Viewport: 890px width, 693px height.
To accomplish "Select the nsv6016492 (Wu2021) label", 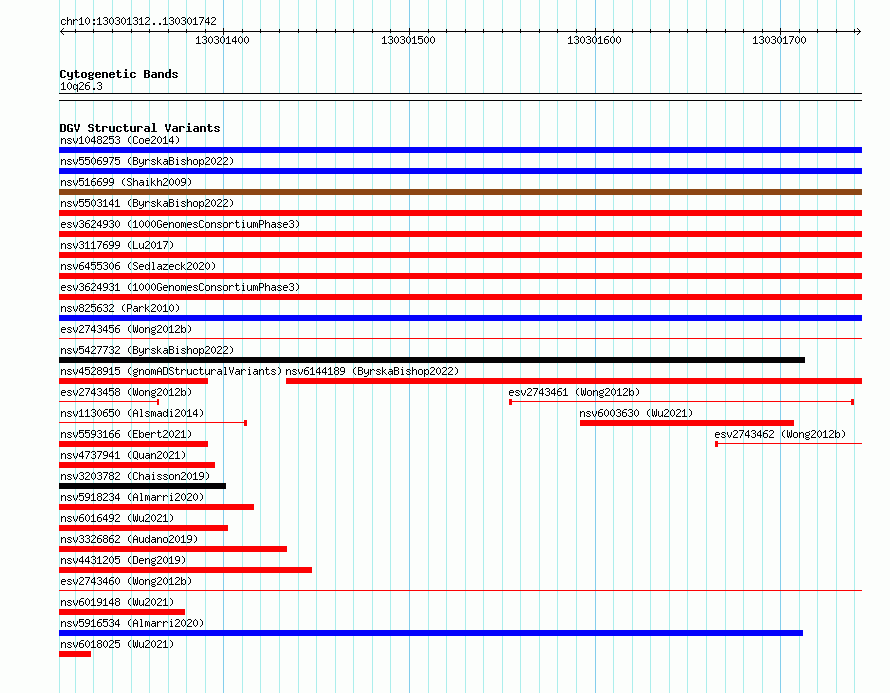I will tap(117, 518).
